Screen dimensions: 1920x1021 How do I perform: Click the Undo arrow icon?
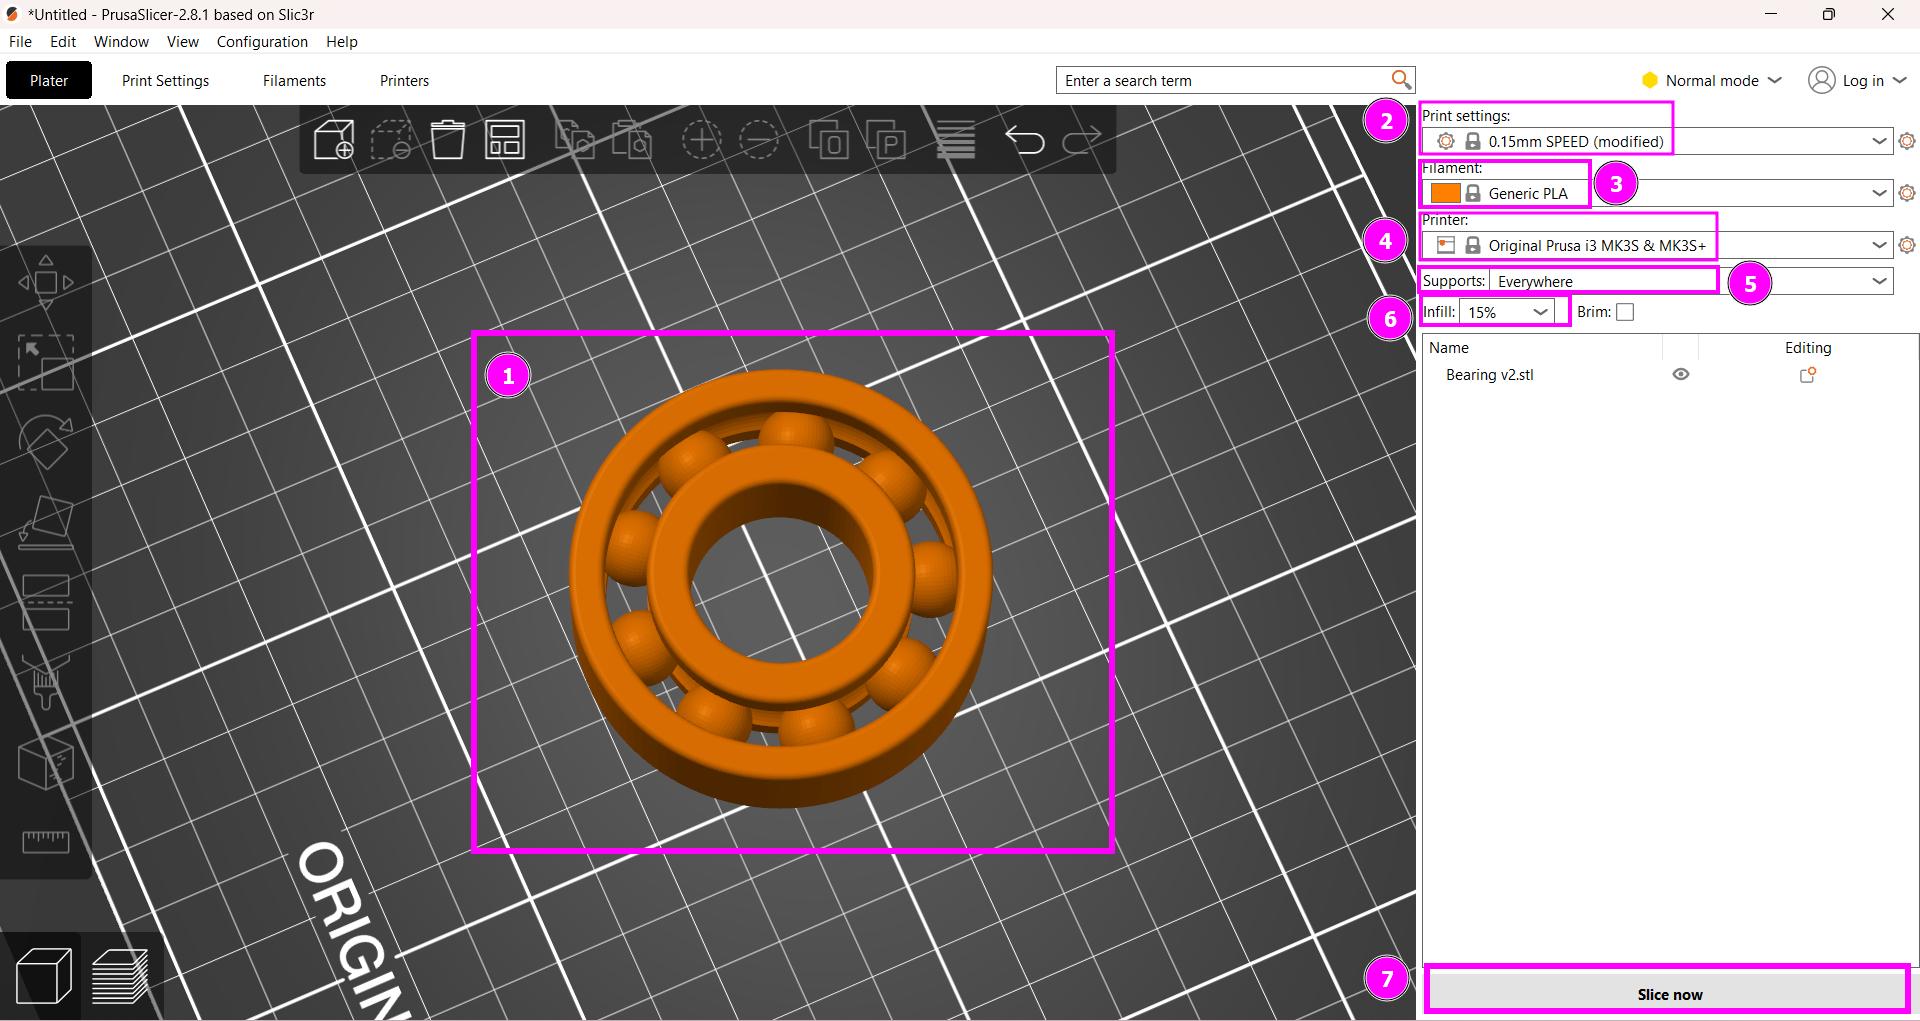pyautogui.click(x=1025, y=140)
